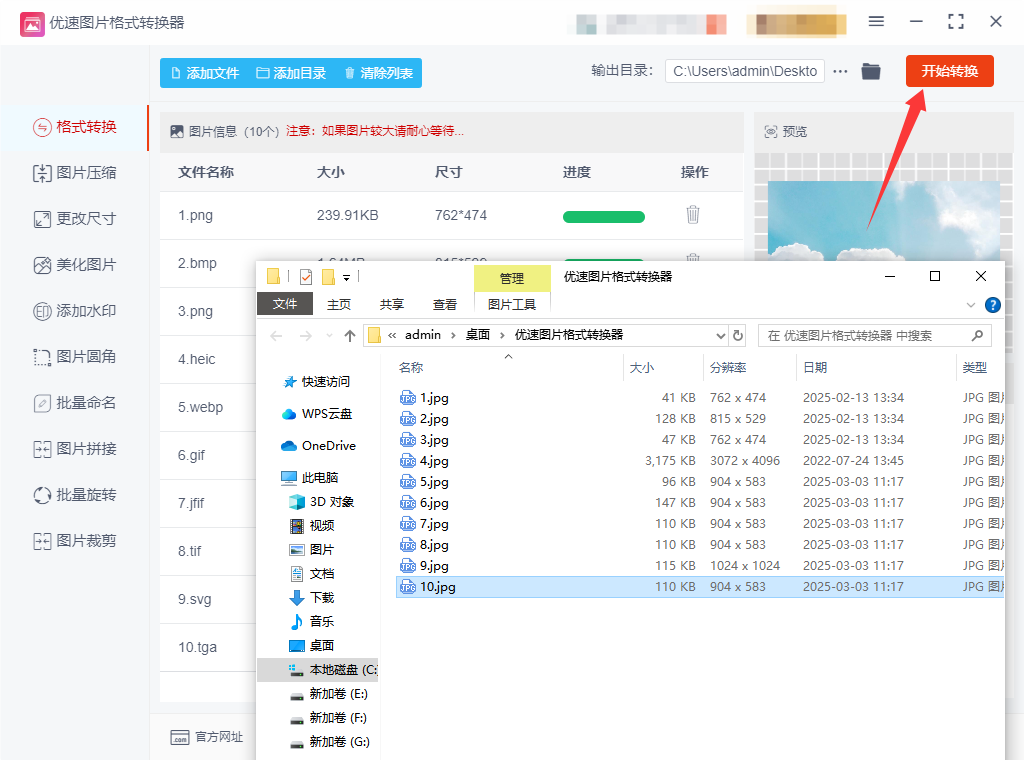The height and width of the screenshot is (760, 1024).
Task: Open the 图片拼接 sidebar tool
Action: coord(74,449)
